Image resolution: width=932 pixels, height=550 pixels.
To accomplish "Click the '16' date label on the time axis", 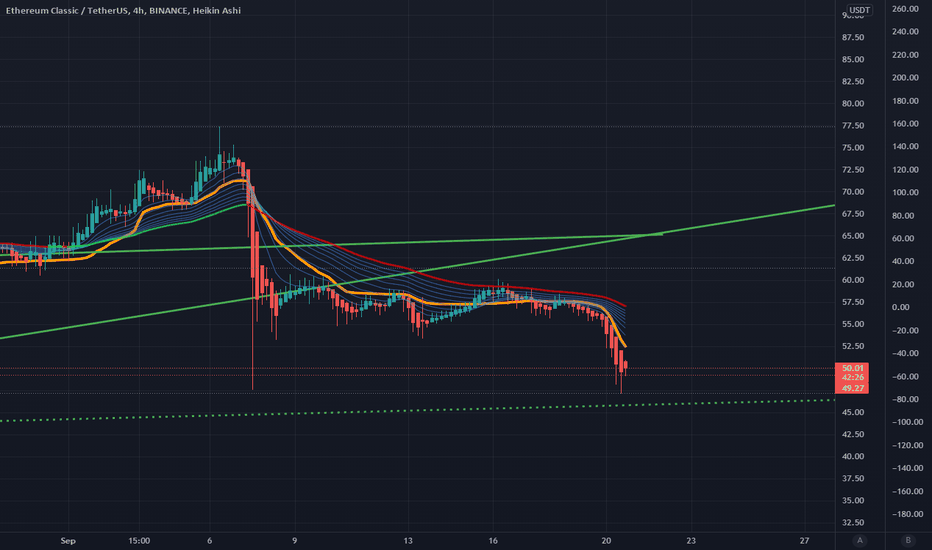I will click(493, 540).
